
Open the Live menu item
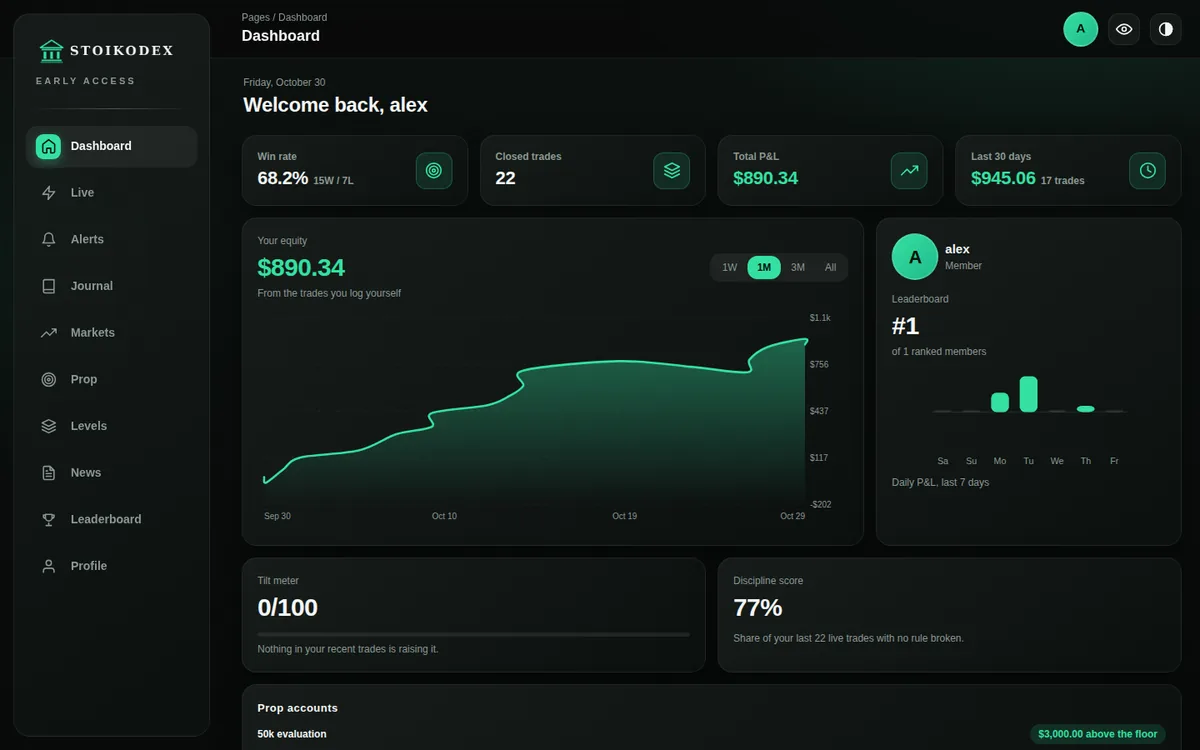click(112, 193)
